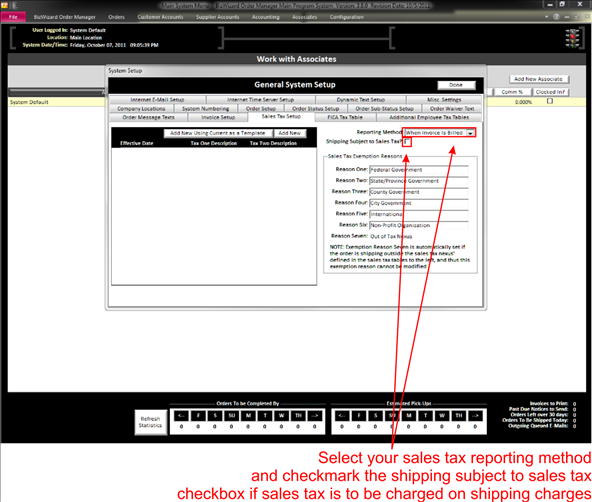Click the application icon in title bar

click(5, 5)
